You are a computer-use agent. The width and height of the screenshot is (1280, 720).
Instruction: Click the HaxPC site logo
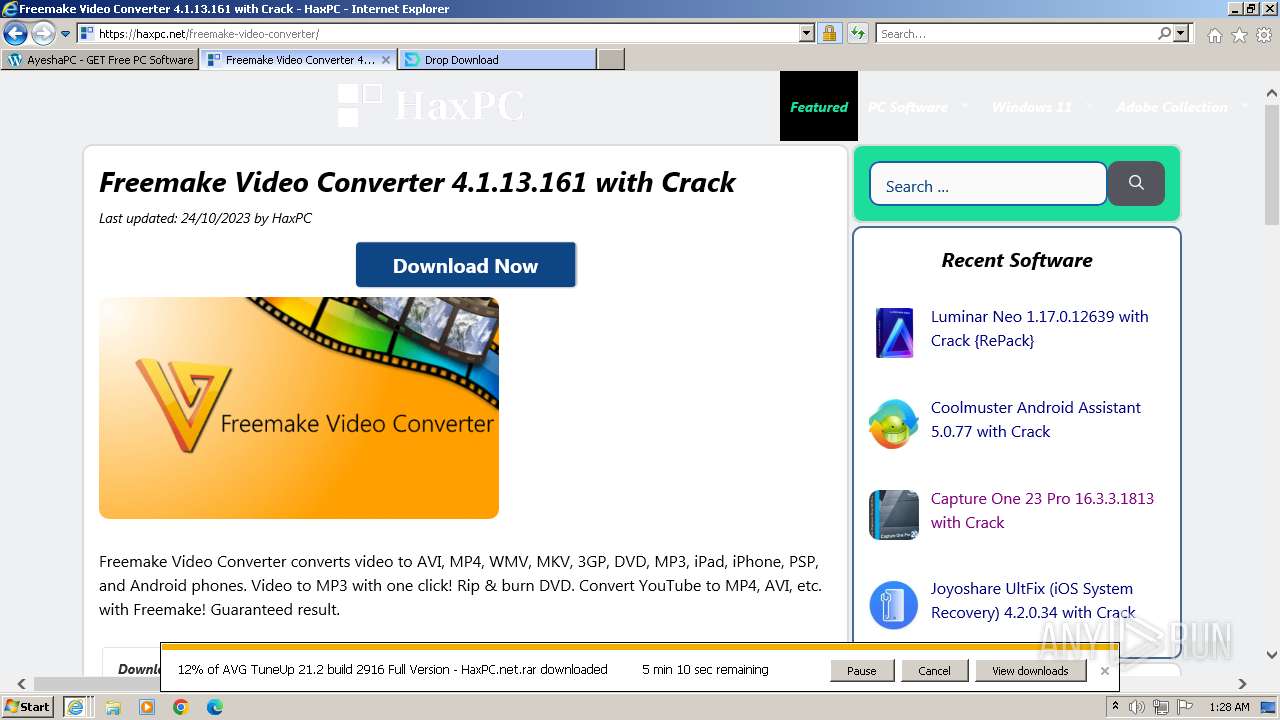point(430,105)
